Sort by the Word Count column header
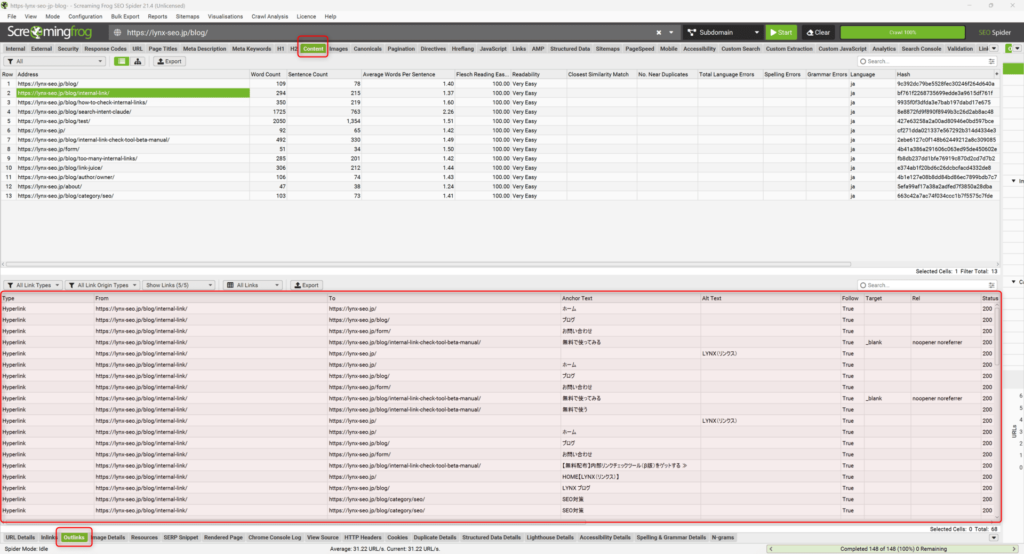 tap(267, 74)
